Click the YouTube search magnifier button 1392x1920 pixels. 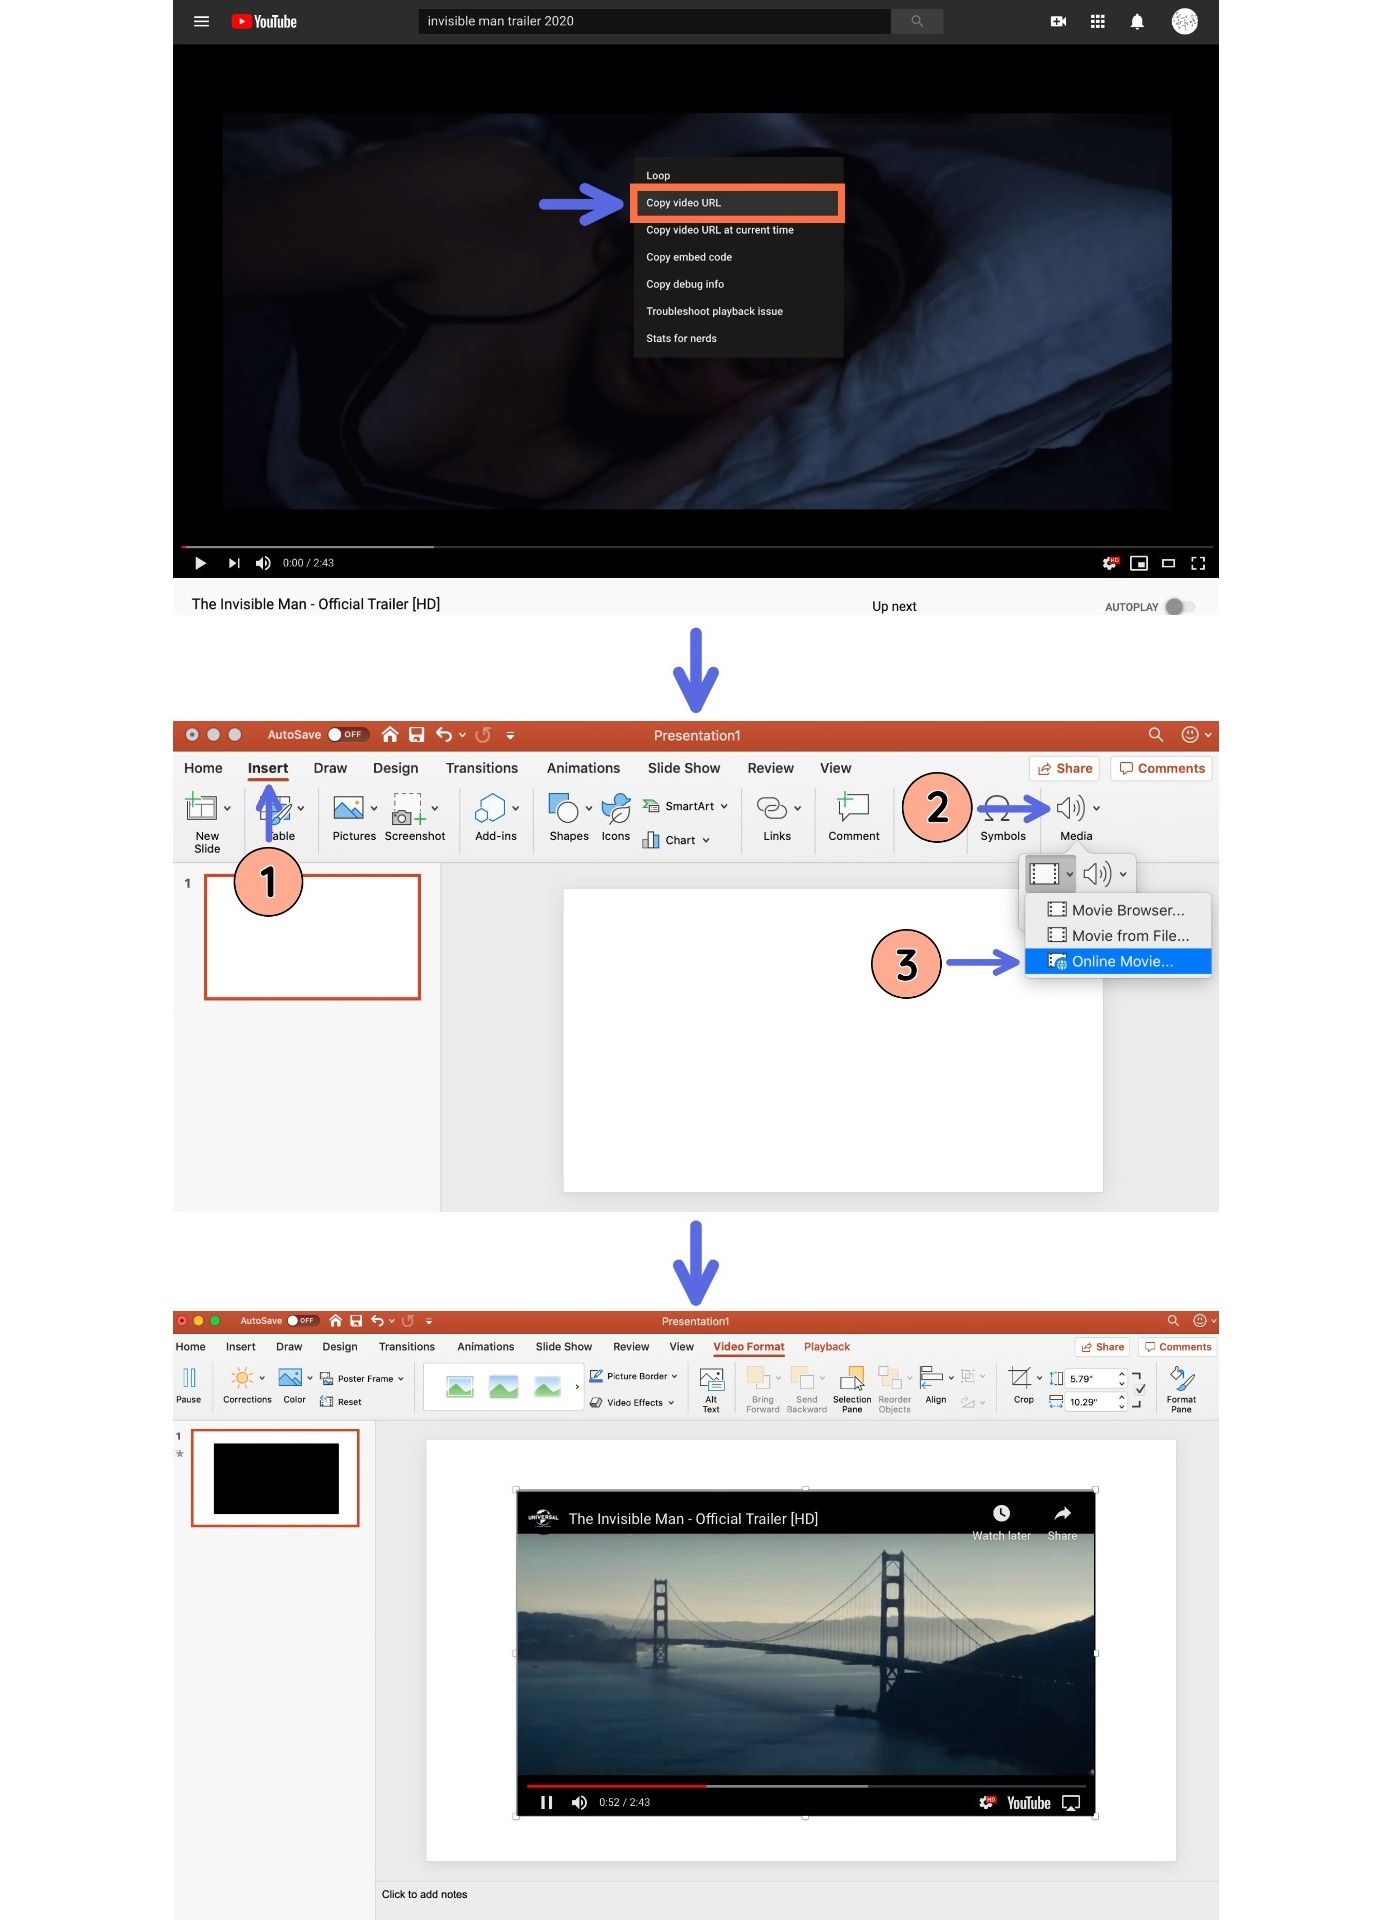(916, 21)
